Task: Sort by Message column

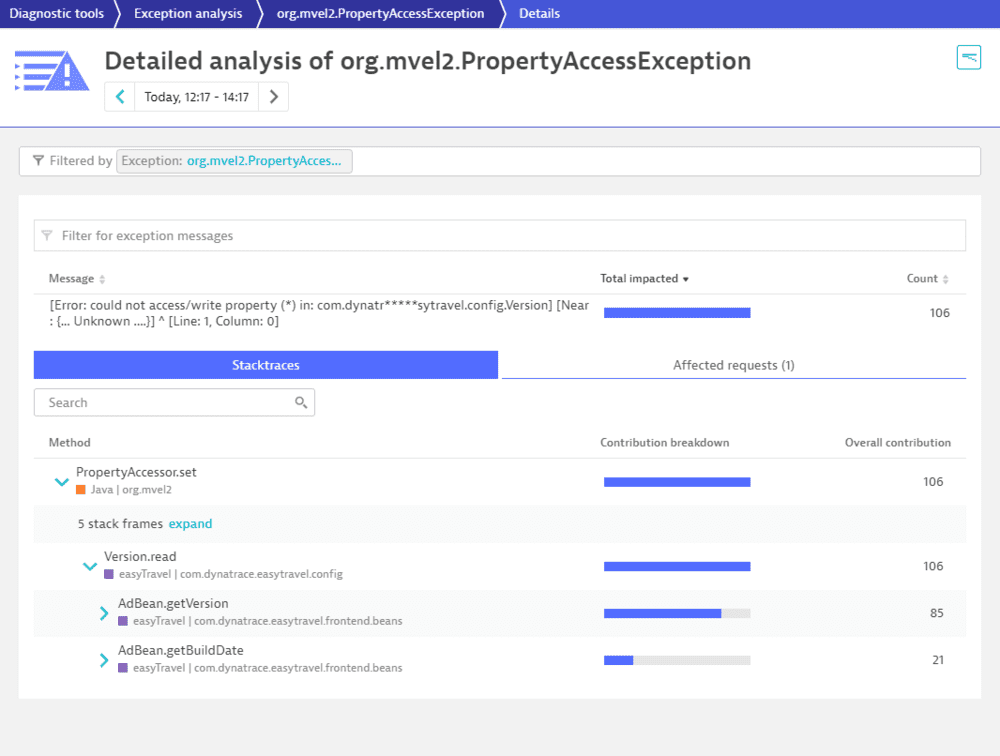Action: tap(77, 279)
